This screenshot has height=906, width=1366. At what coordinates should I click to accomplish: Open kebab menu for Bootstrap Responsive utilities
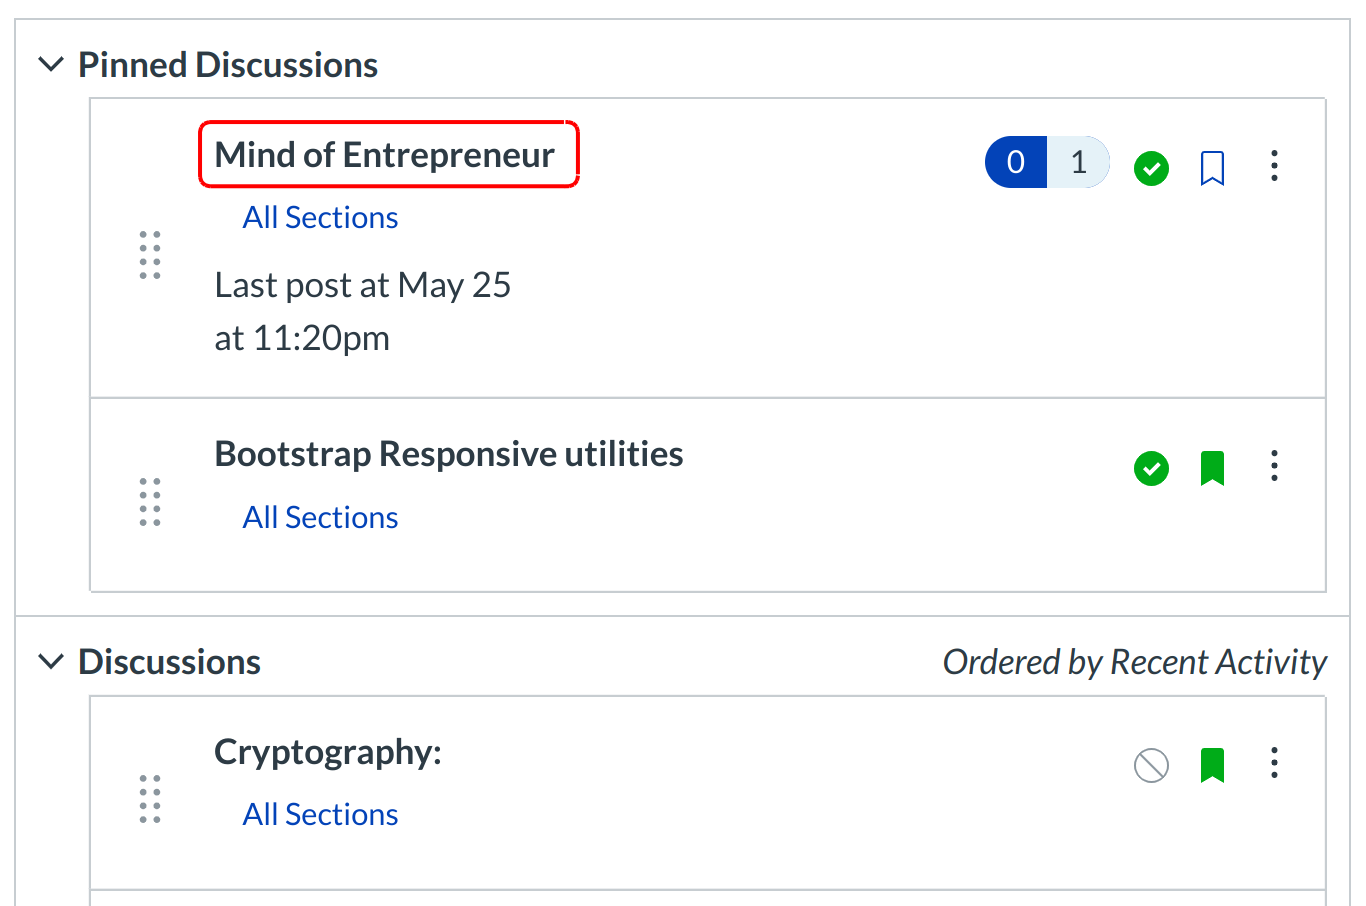(1274, 465)
